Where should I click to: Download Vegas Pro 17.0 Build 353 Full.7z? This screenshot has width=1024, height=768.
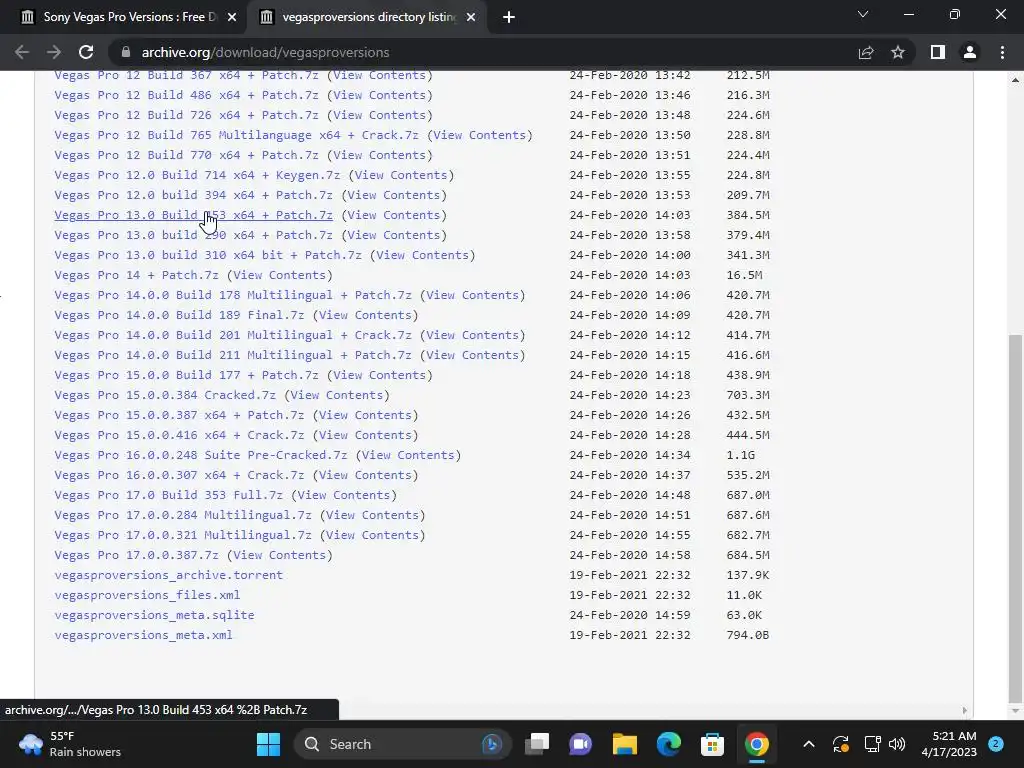(168, 495)
